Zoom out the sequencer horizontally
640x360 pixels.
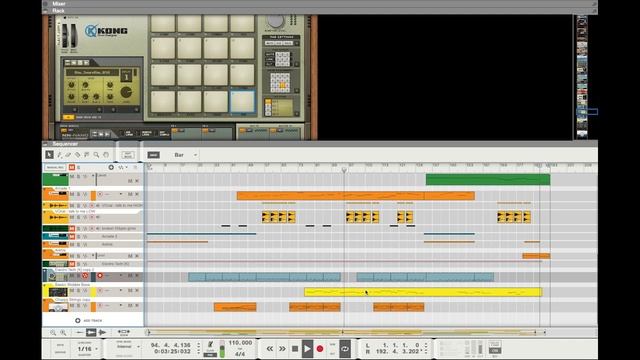[53, 333]
